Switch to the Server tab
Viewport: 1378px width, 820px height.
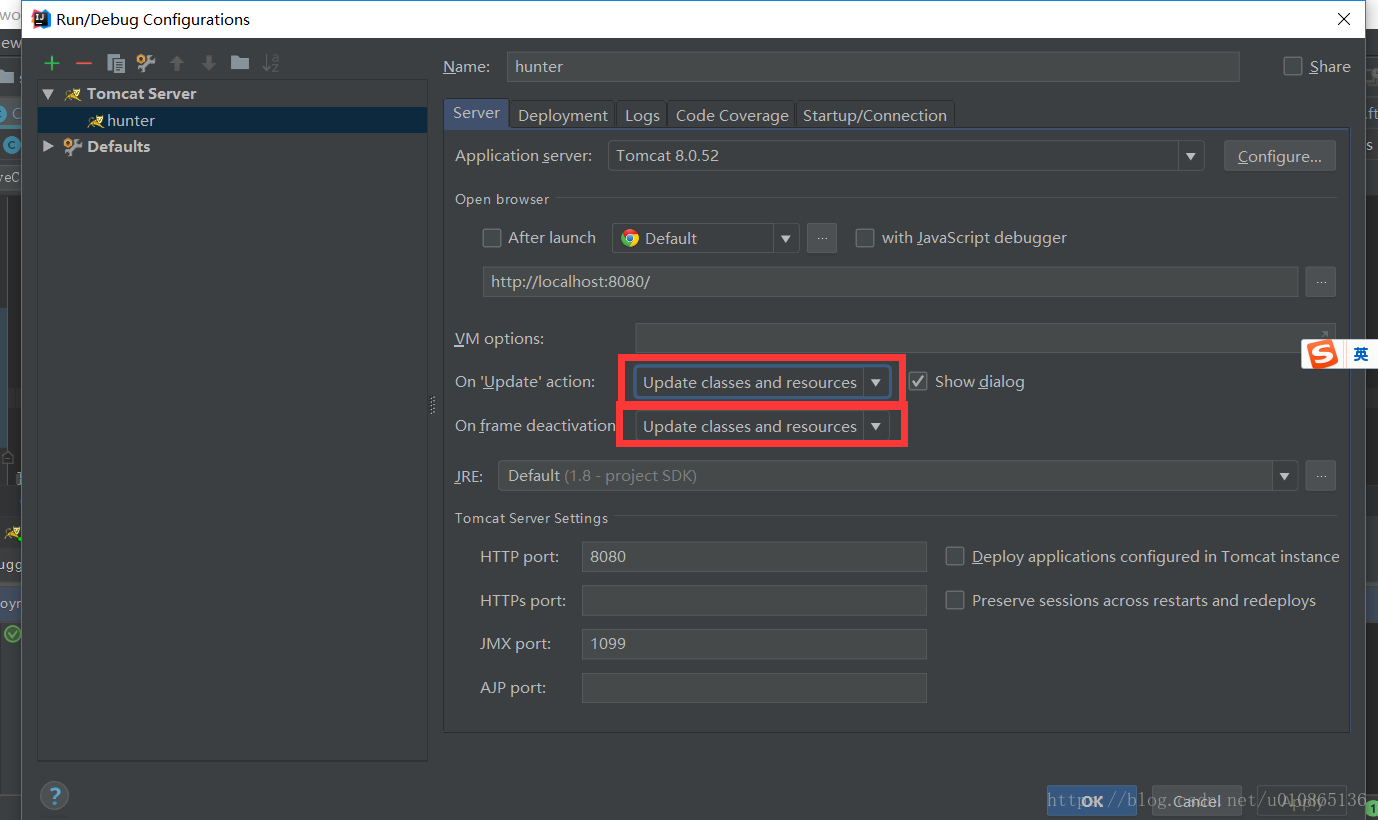click(476, 113)
